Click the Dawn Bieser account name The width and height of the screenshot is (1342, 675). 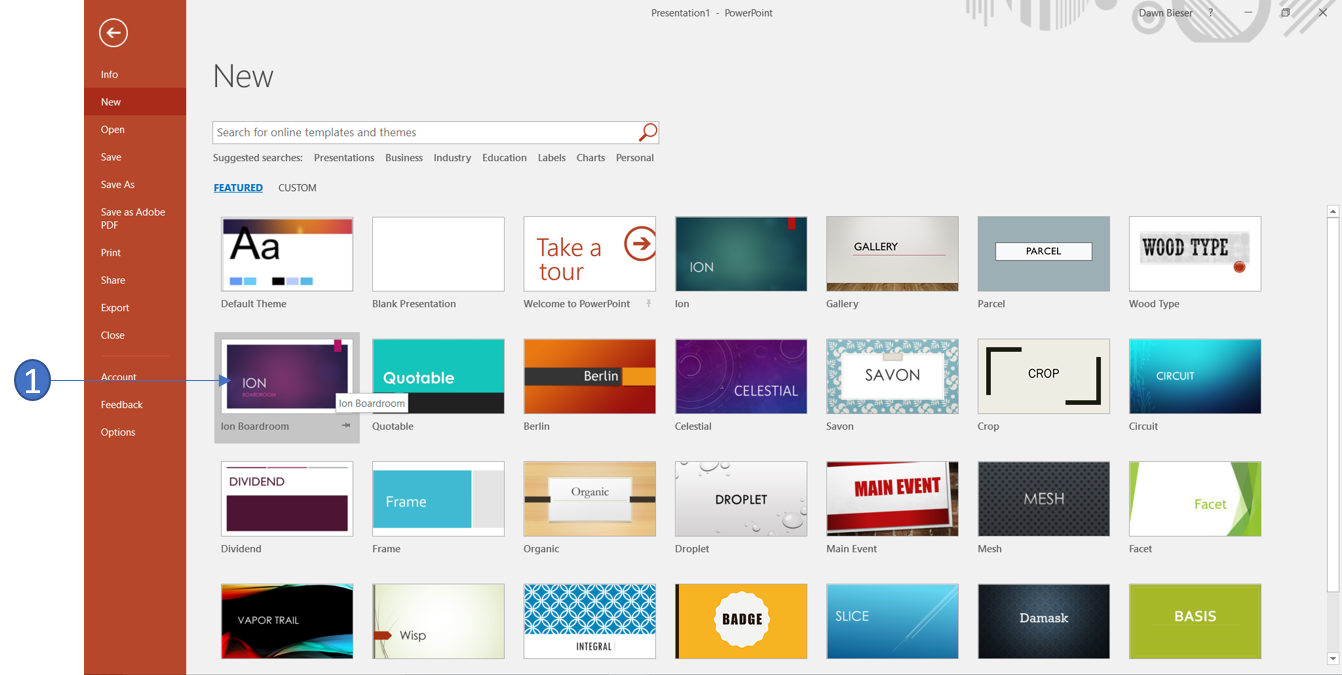pos(1165,13)
